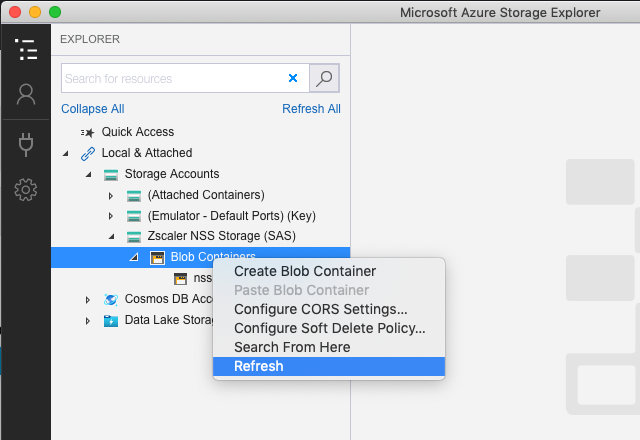Open the Explorer view in the sidebar

point(26,49)
